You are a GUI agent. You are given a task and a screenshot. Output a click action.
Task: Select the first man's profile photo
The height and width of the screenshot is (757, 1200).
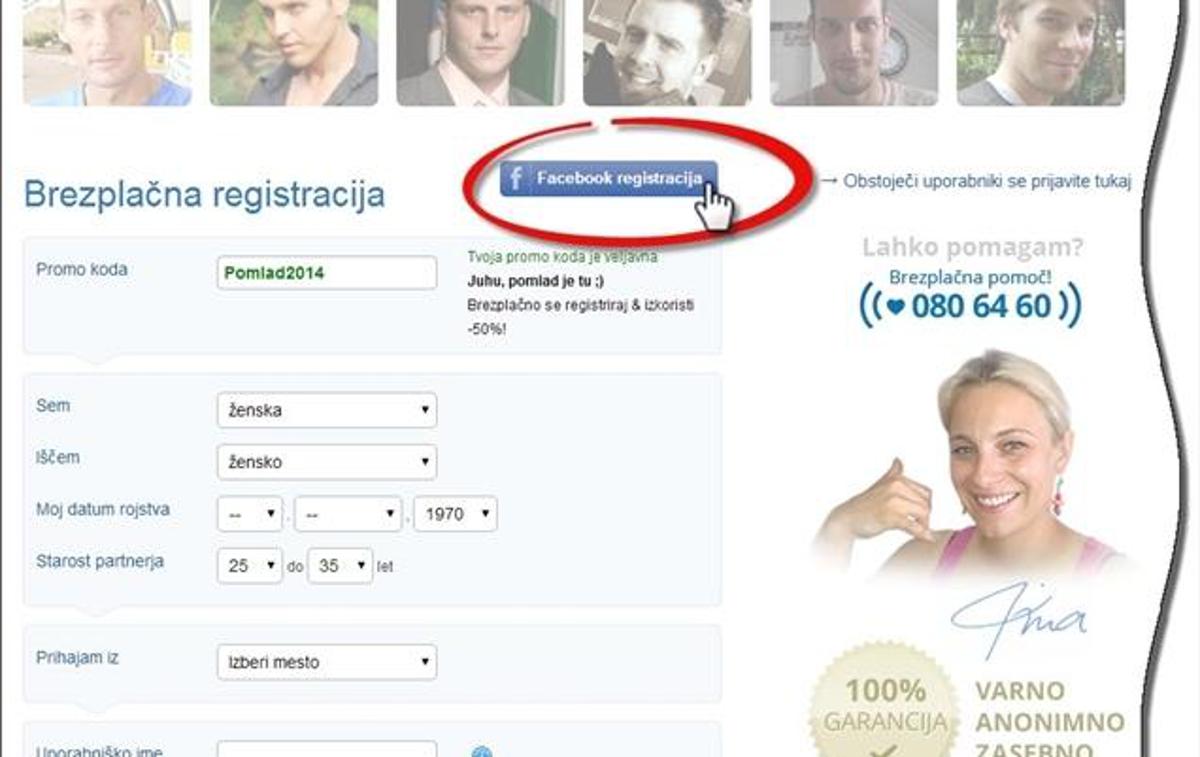pyautogui.click(x=107, y=52)
